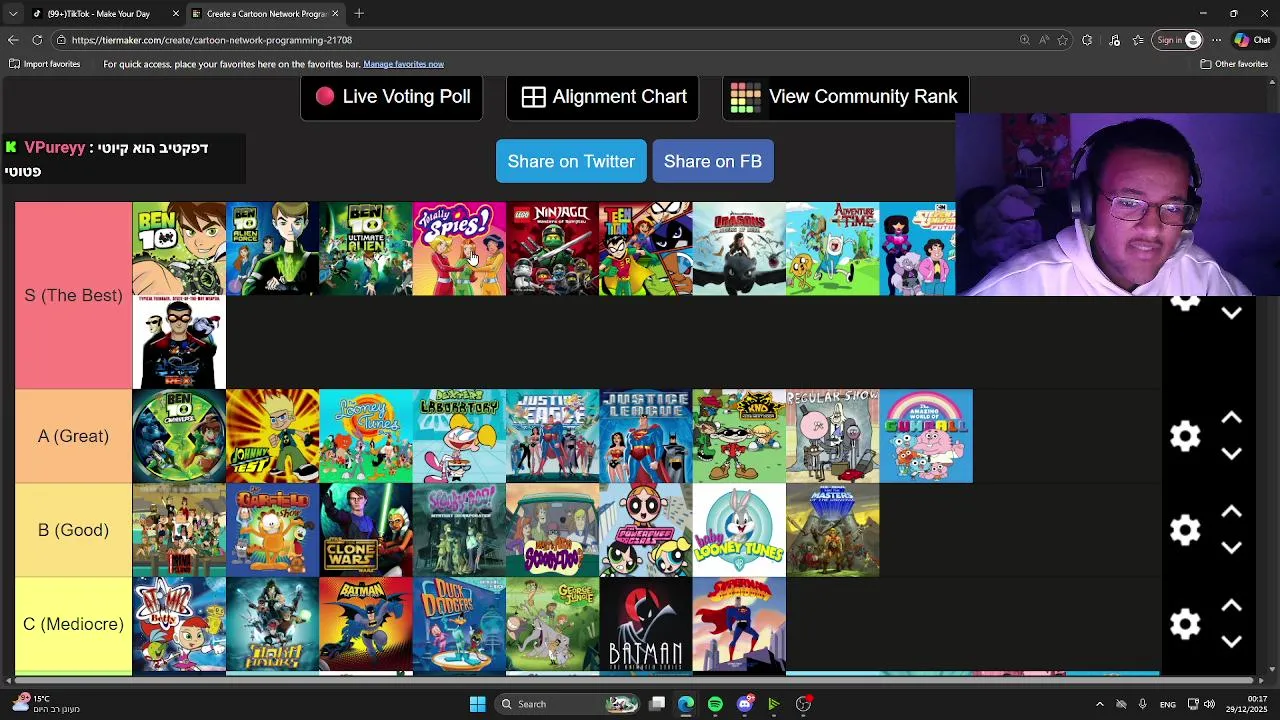Screen dimensions: 1280x720
Task: Click the LEGO Ninjago thumbnail
Action: 552,249
